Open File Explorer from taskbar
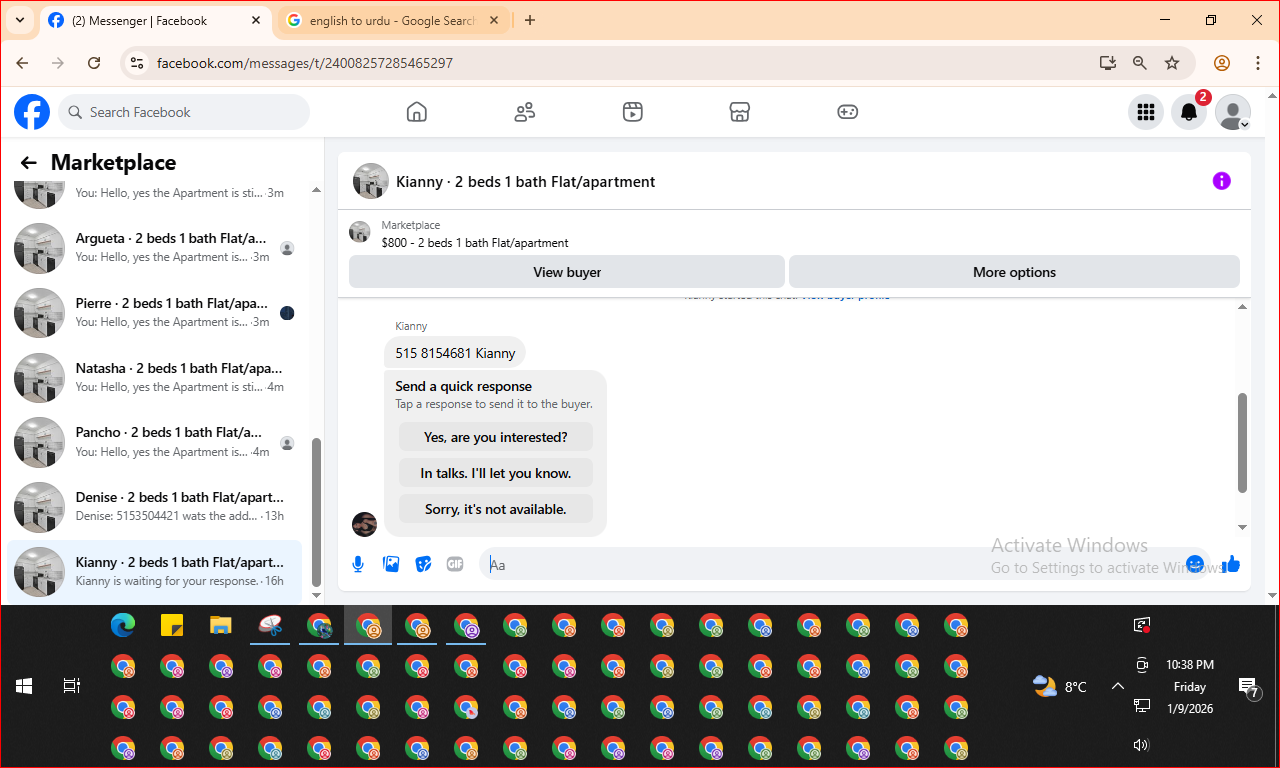This screenshot has width=1280, height=768. click(221, 626)
